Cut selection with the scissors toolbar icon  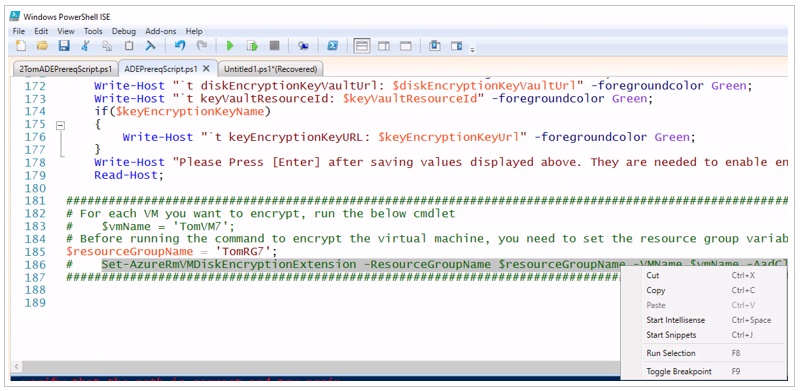86,46
